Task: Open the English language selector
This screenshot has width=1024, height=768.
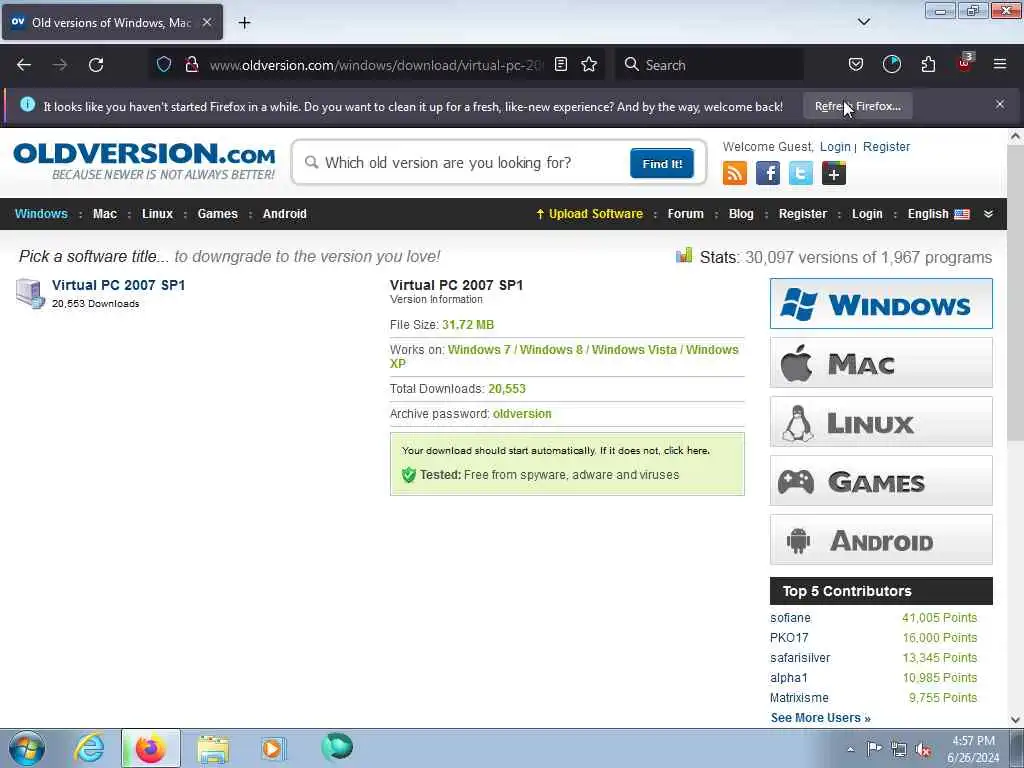Action: (938, 214)
